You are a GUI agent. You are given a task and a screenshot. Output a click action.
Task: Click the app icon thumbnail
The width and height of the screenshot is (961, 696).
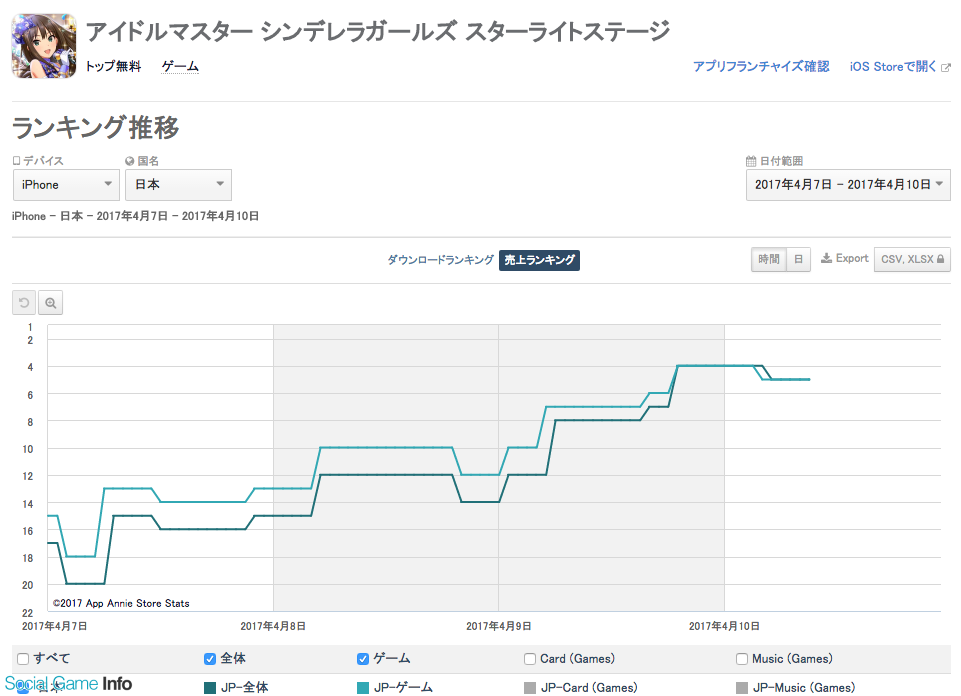44,46
